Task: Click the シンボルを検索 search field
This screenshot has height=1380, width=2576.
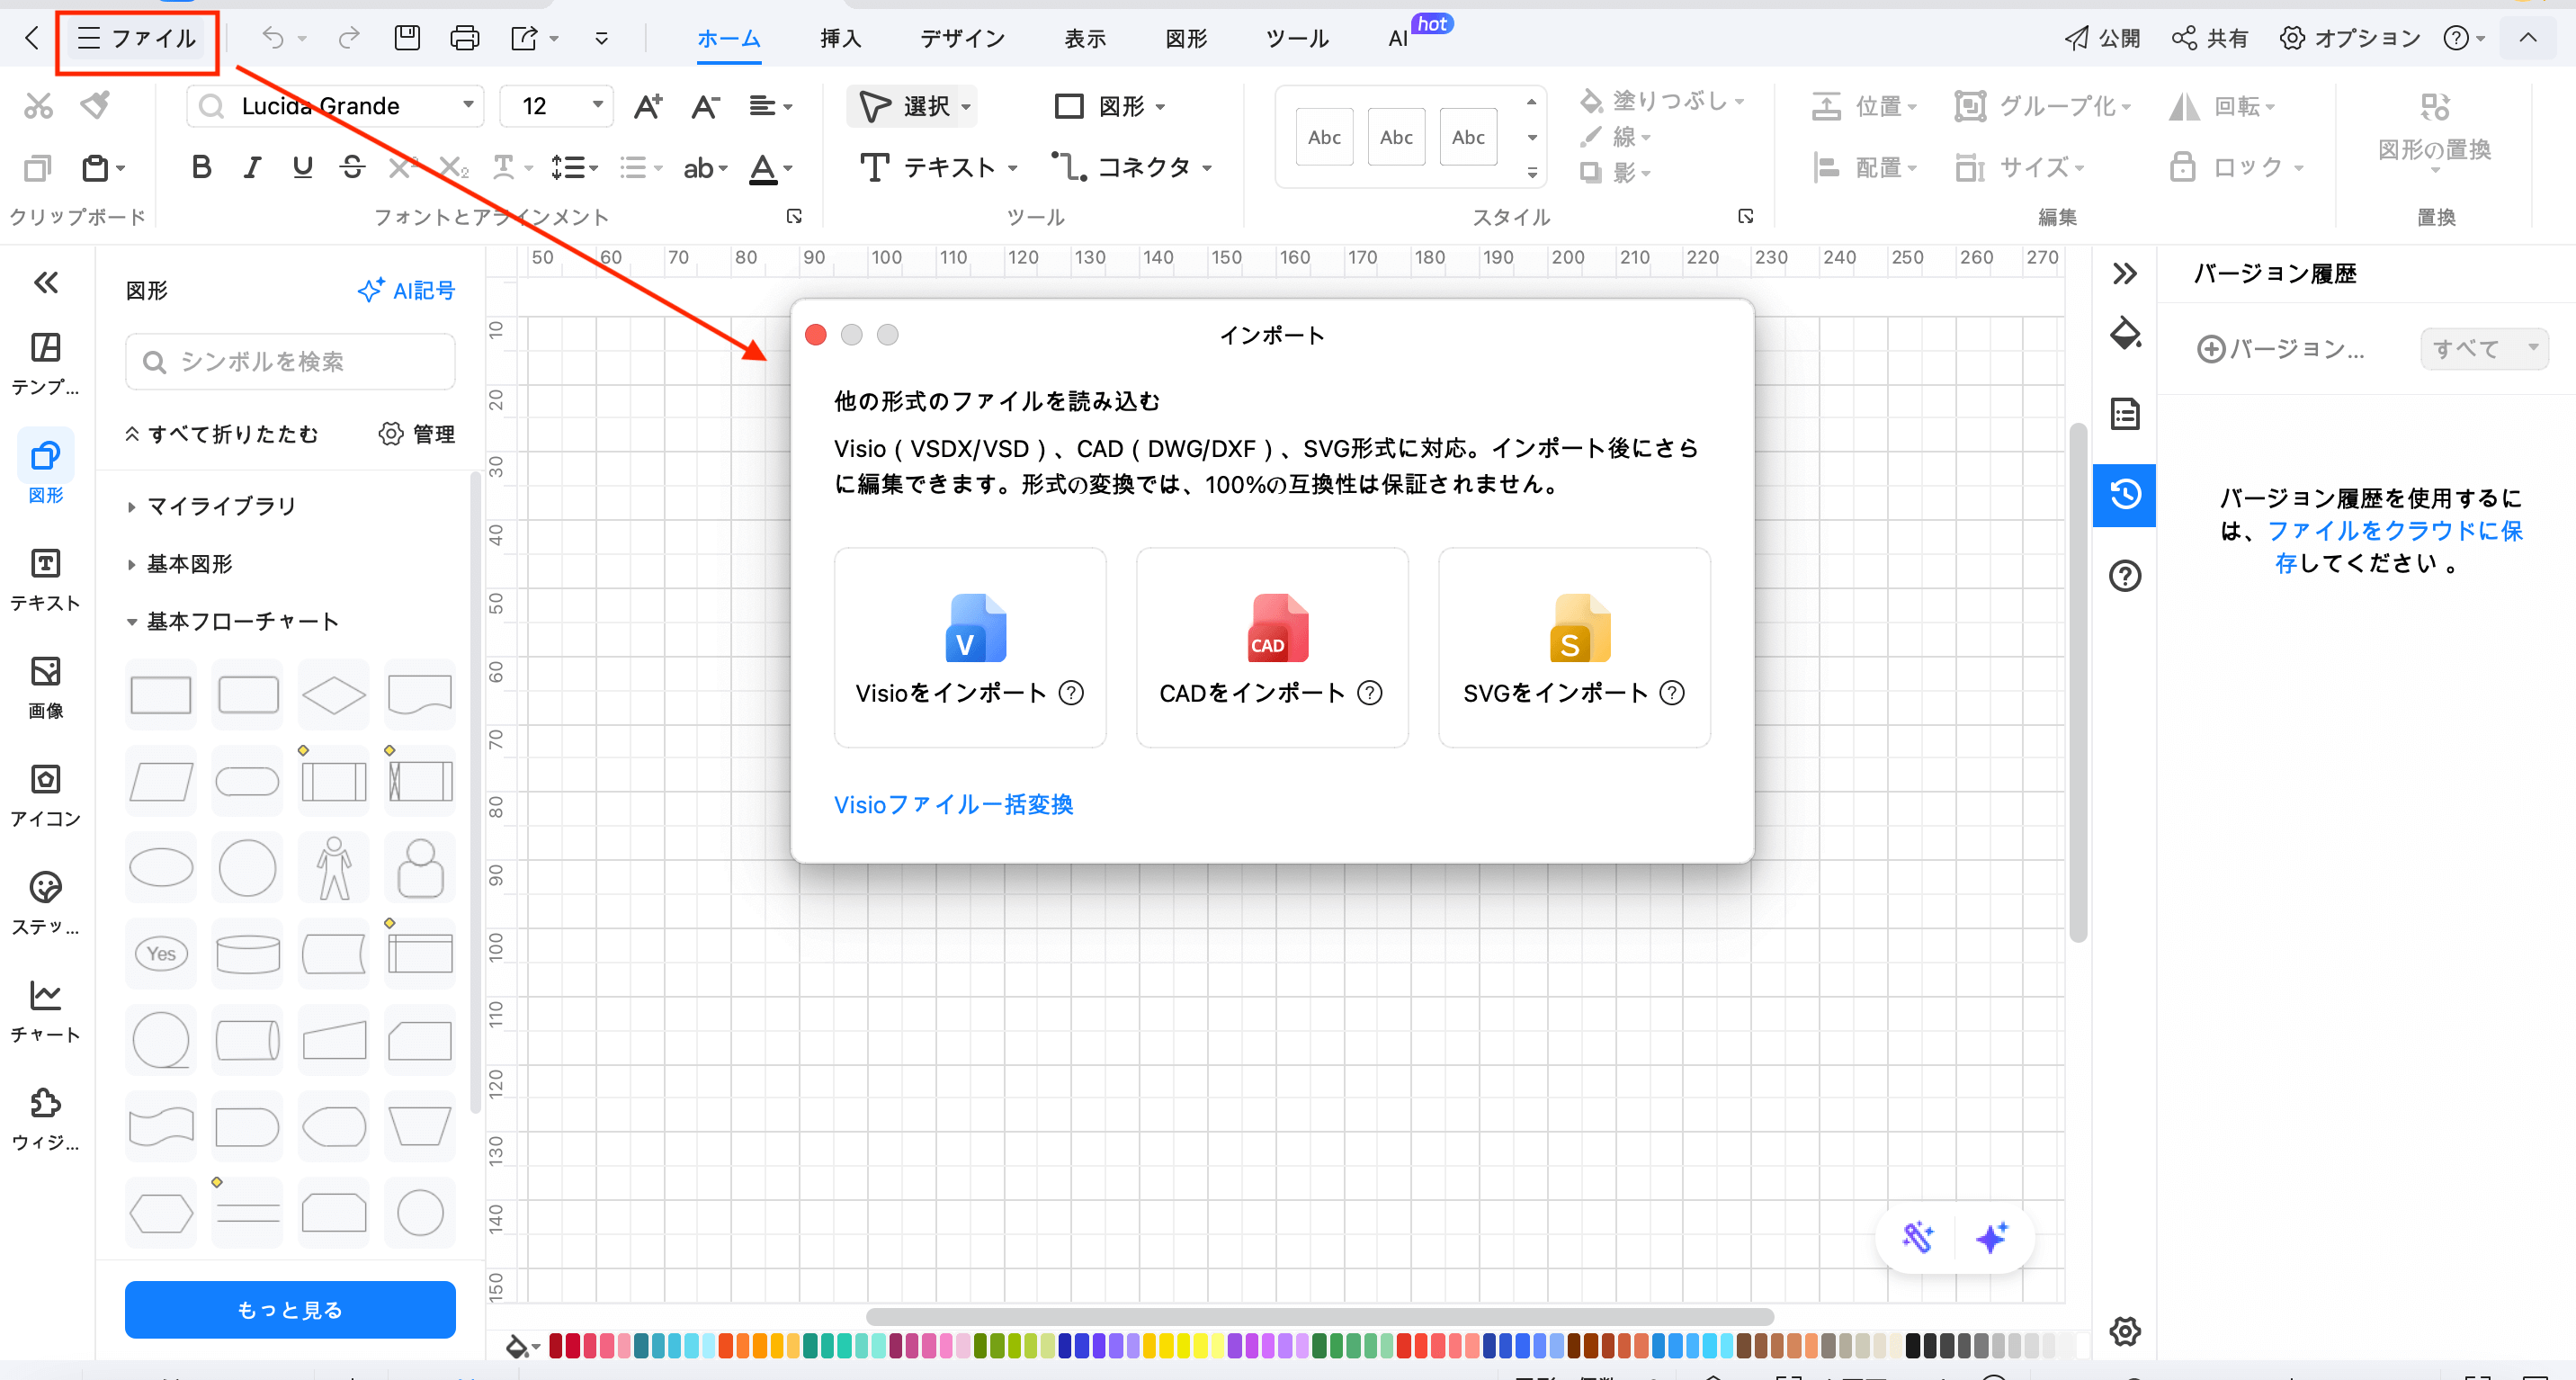Action: click(290, 361)
